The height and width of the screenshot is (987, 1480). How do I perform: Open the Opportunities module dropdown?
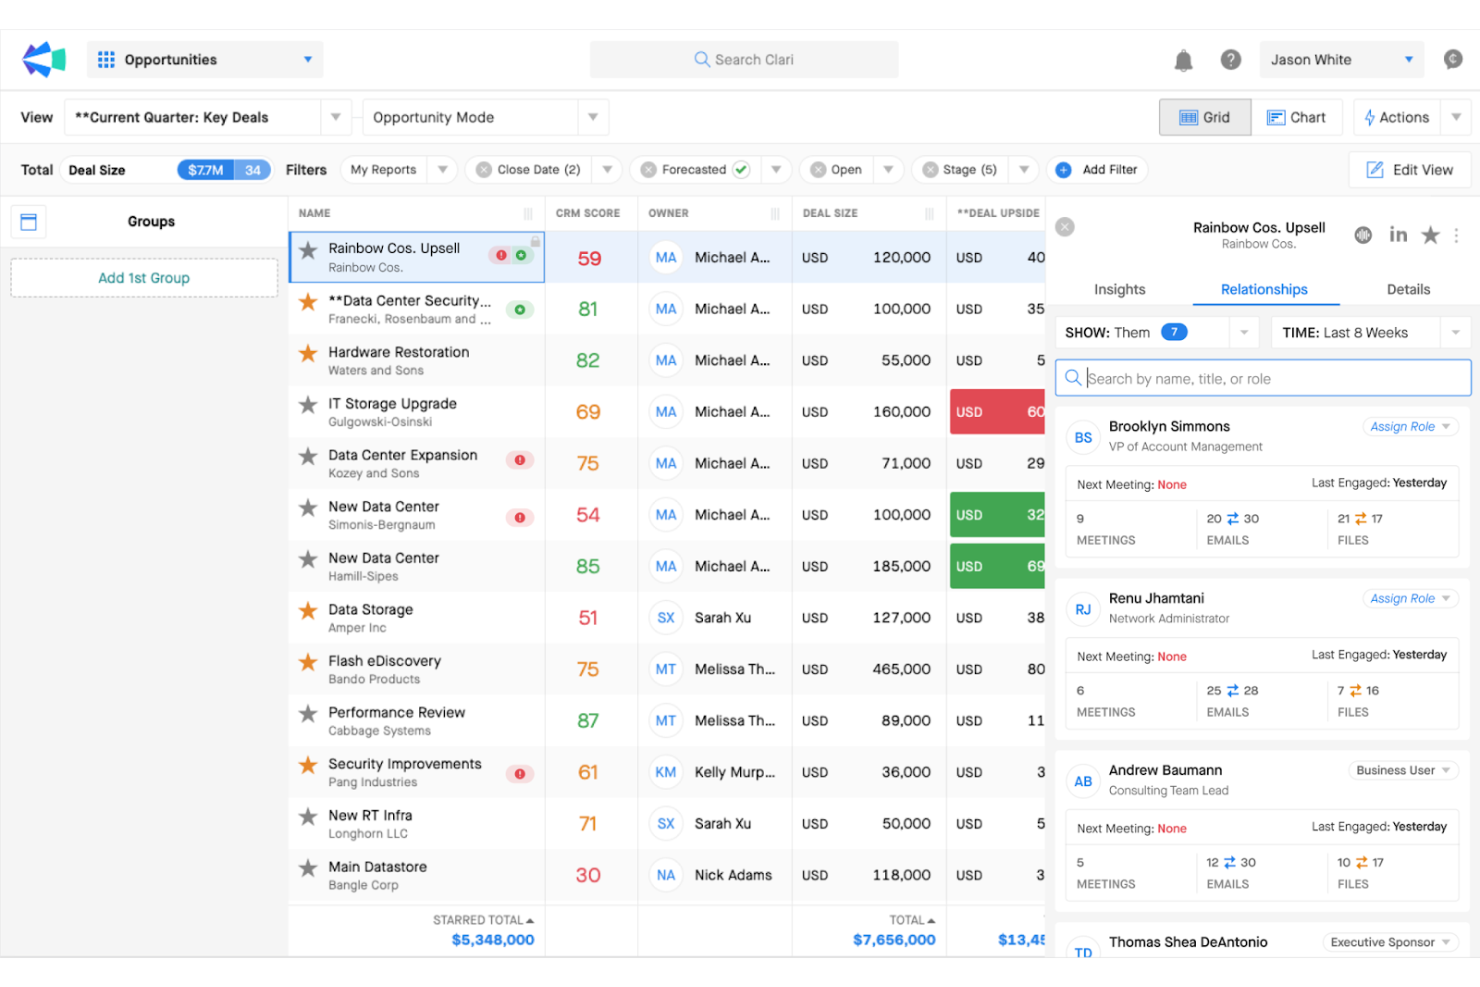coord(308,60)
